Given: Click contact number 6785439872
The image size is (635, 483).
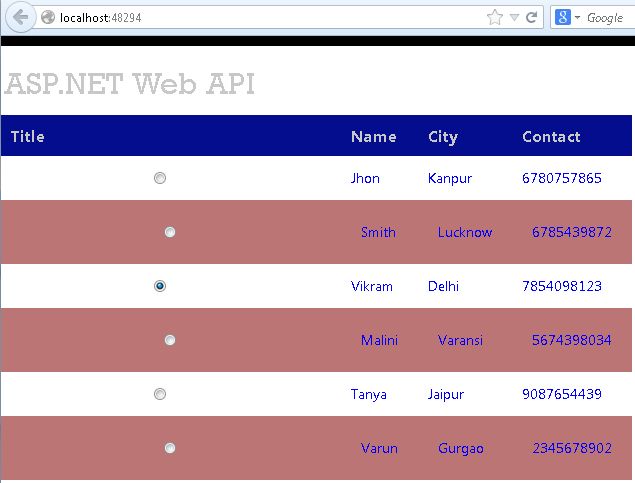Looking at the screenshot, I should coord(571,232).
